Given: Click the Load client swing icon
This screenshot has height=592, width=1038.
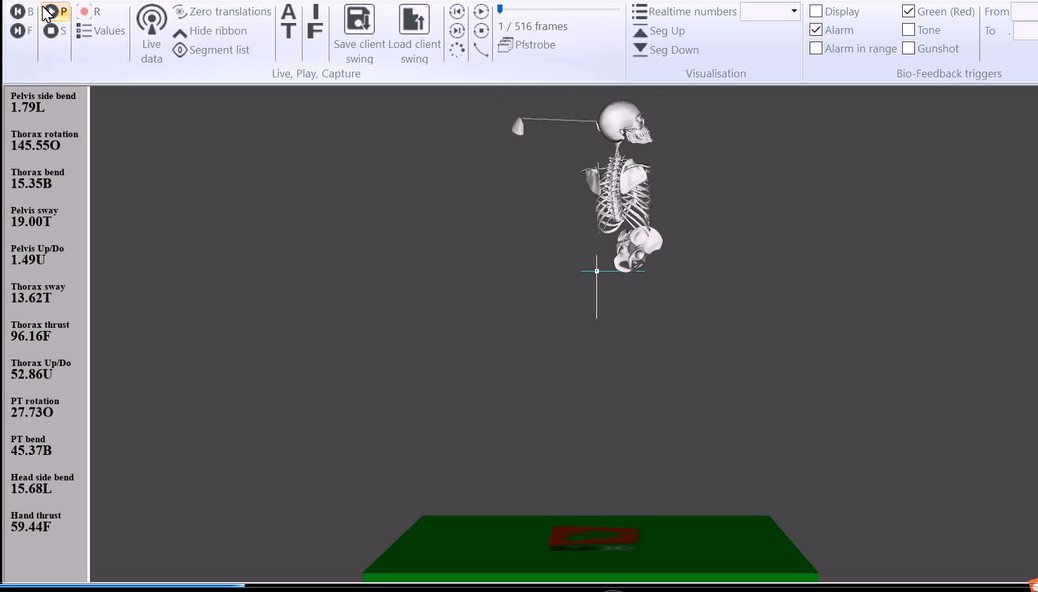Looking at the screenshot, I should point(414,21).
